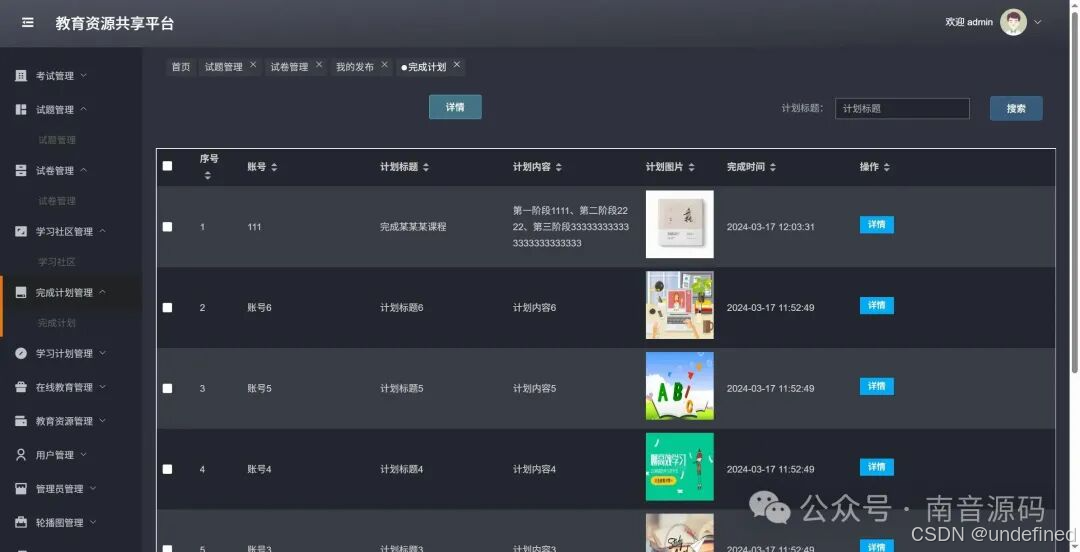The image size is (1080, 552).
Task: Open 试卷管理 submenu item in sidebar
Action: pos(57,201)
